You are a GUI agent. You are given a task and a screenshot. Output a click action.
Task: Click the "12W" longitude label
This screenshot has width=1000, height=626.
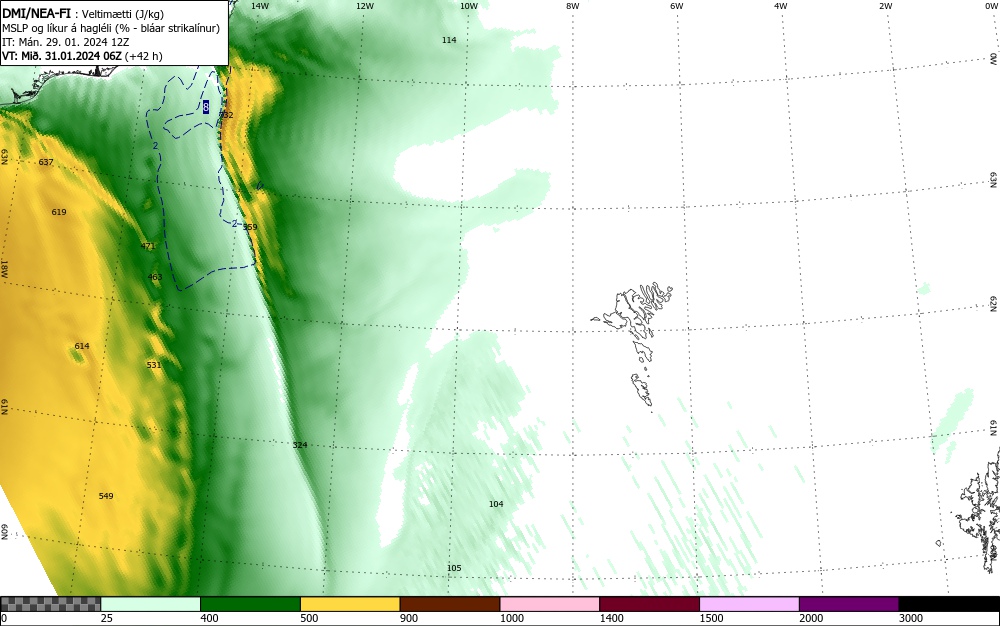364,6
